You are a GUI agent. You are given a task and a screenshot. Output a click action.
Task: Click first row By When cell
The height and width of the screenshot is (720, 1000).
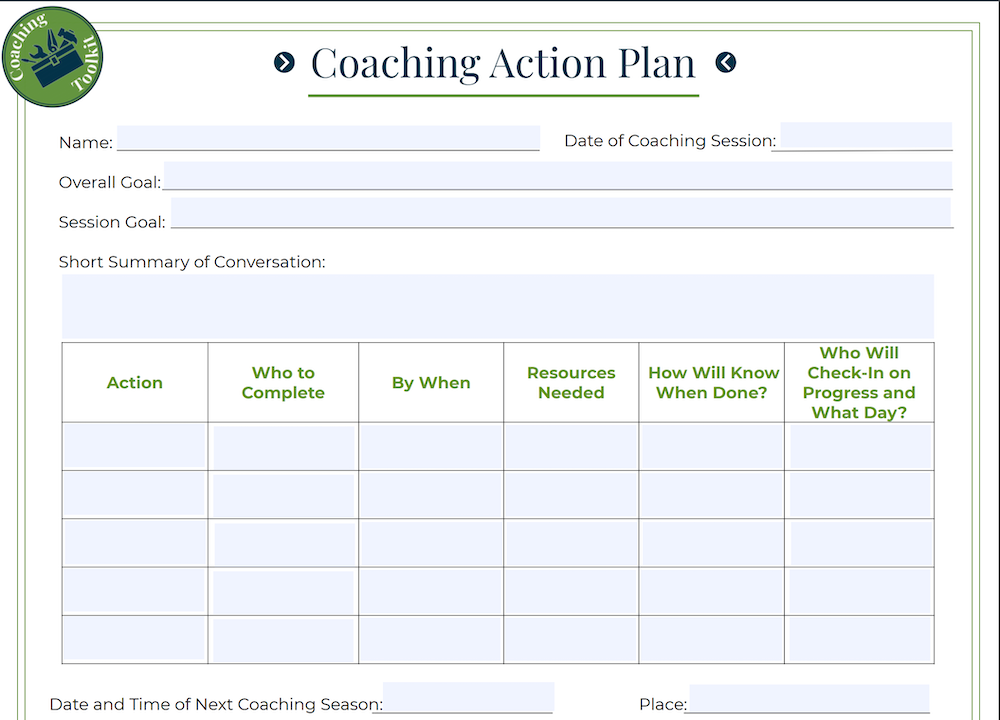pos(431,447)
